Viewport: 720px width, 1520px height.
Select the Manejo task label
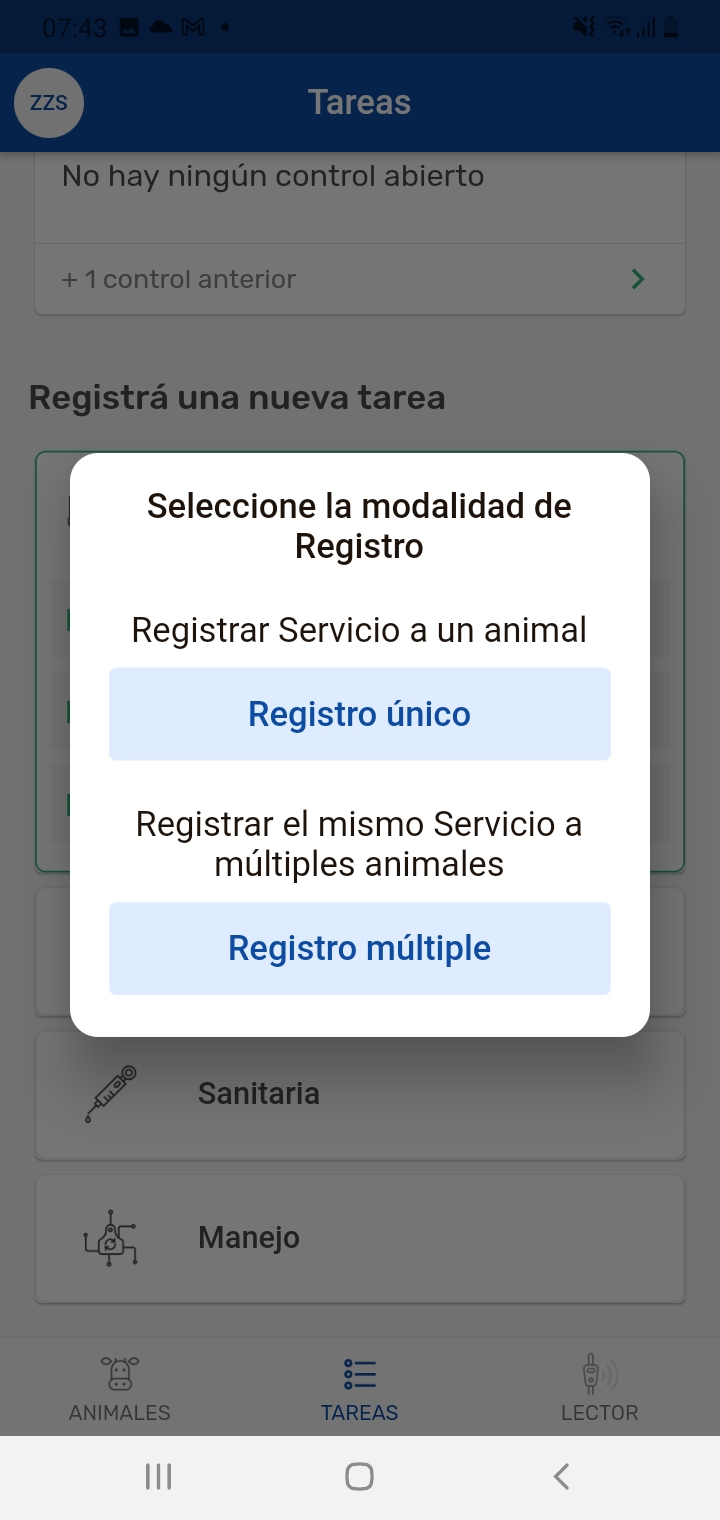[249, 1237]
